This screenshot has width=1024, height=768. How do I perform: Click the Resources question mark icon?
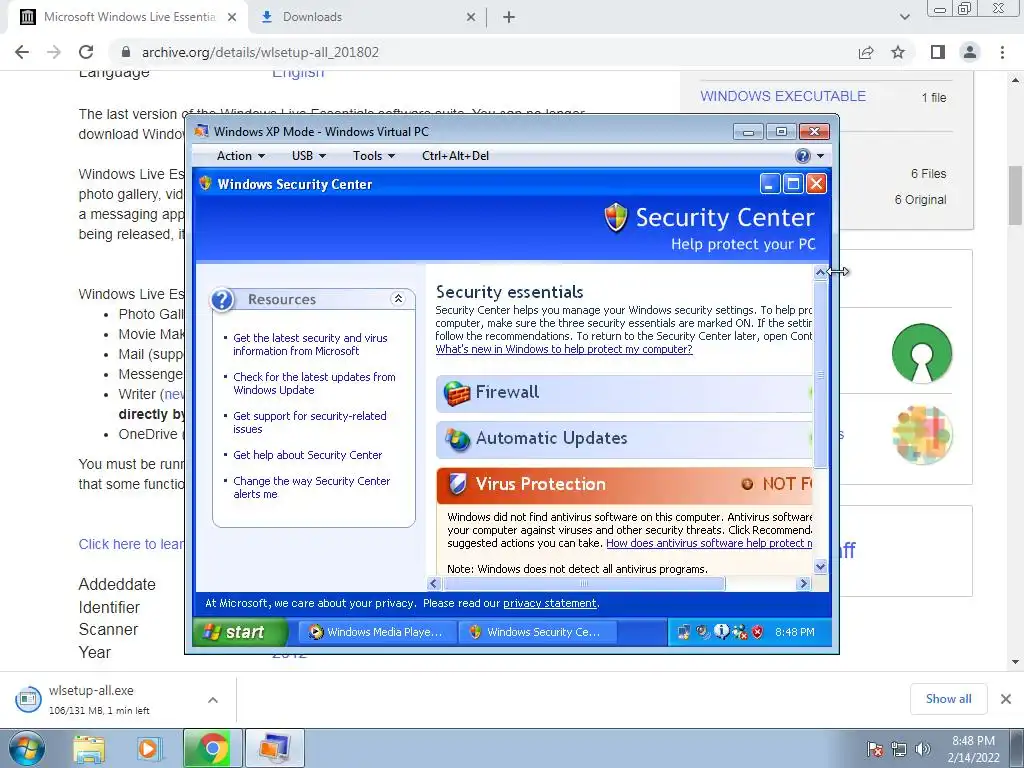coord(222,300)
